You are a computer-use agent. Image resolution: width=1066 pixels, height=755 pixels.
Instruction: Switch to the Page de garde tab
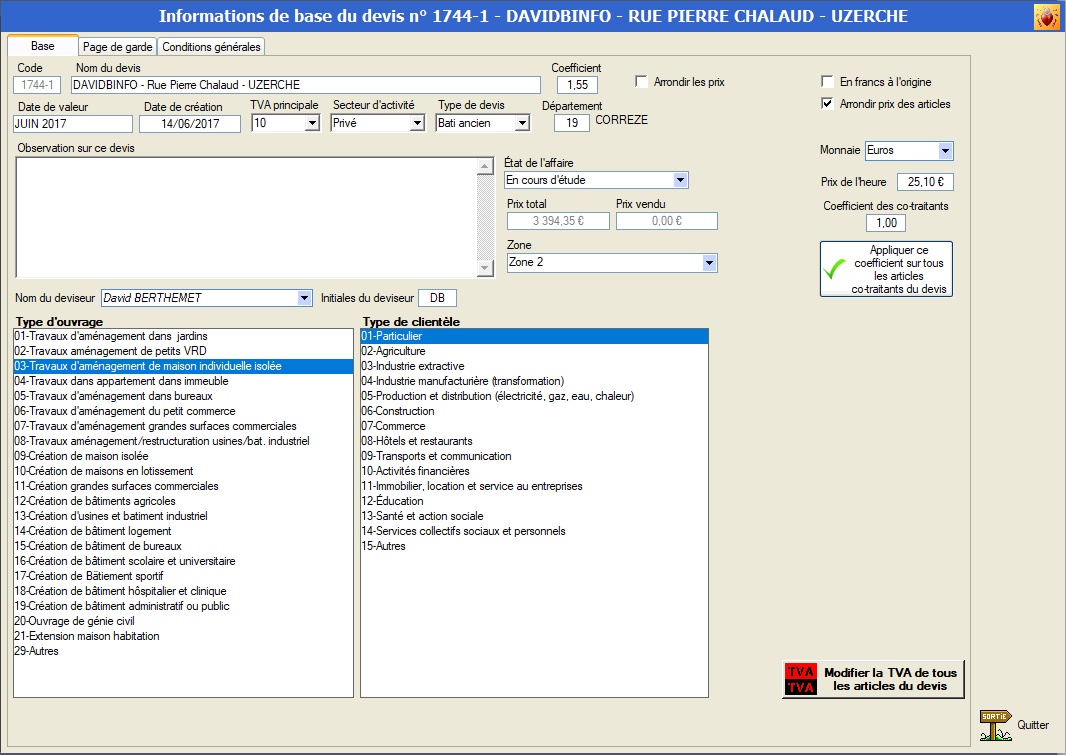117,47
